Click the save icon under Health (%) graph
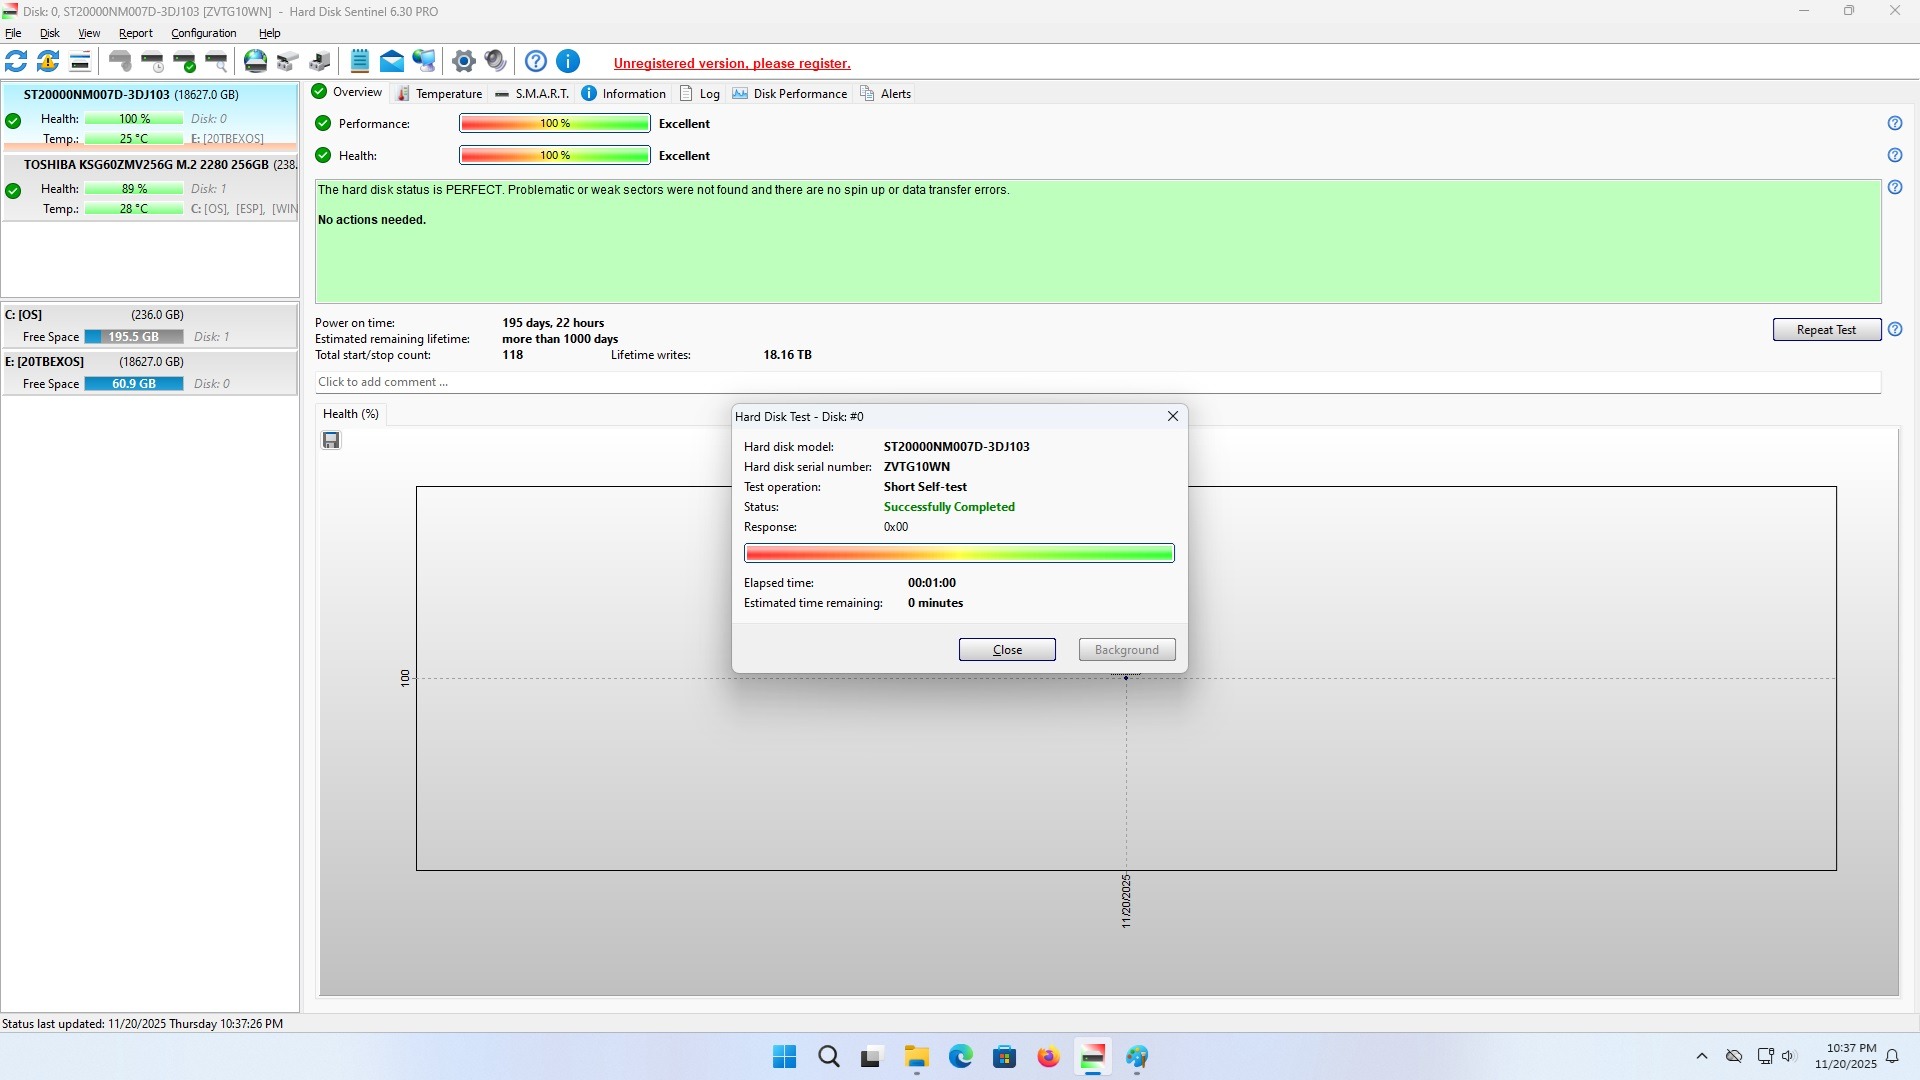The image size is (1920, 1080). pos(331,441)
